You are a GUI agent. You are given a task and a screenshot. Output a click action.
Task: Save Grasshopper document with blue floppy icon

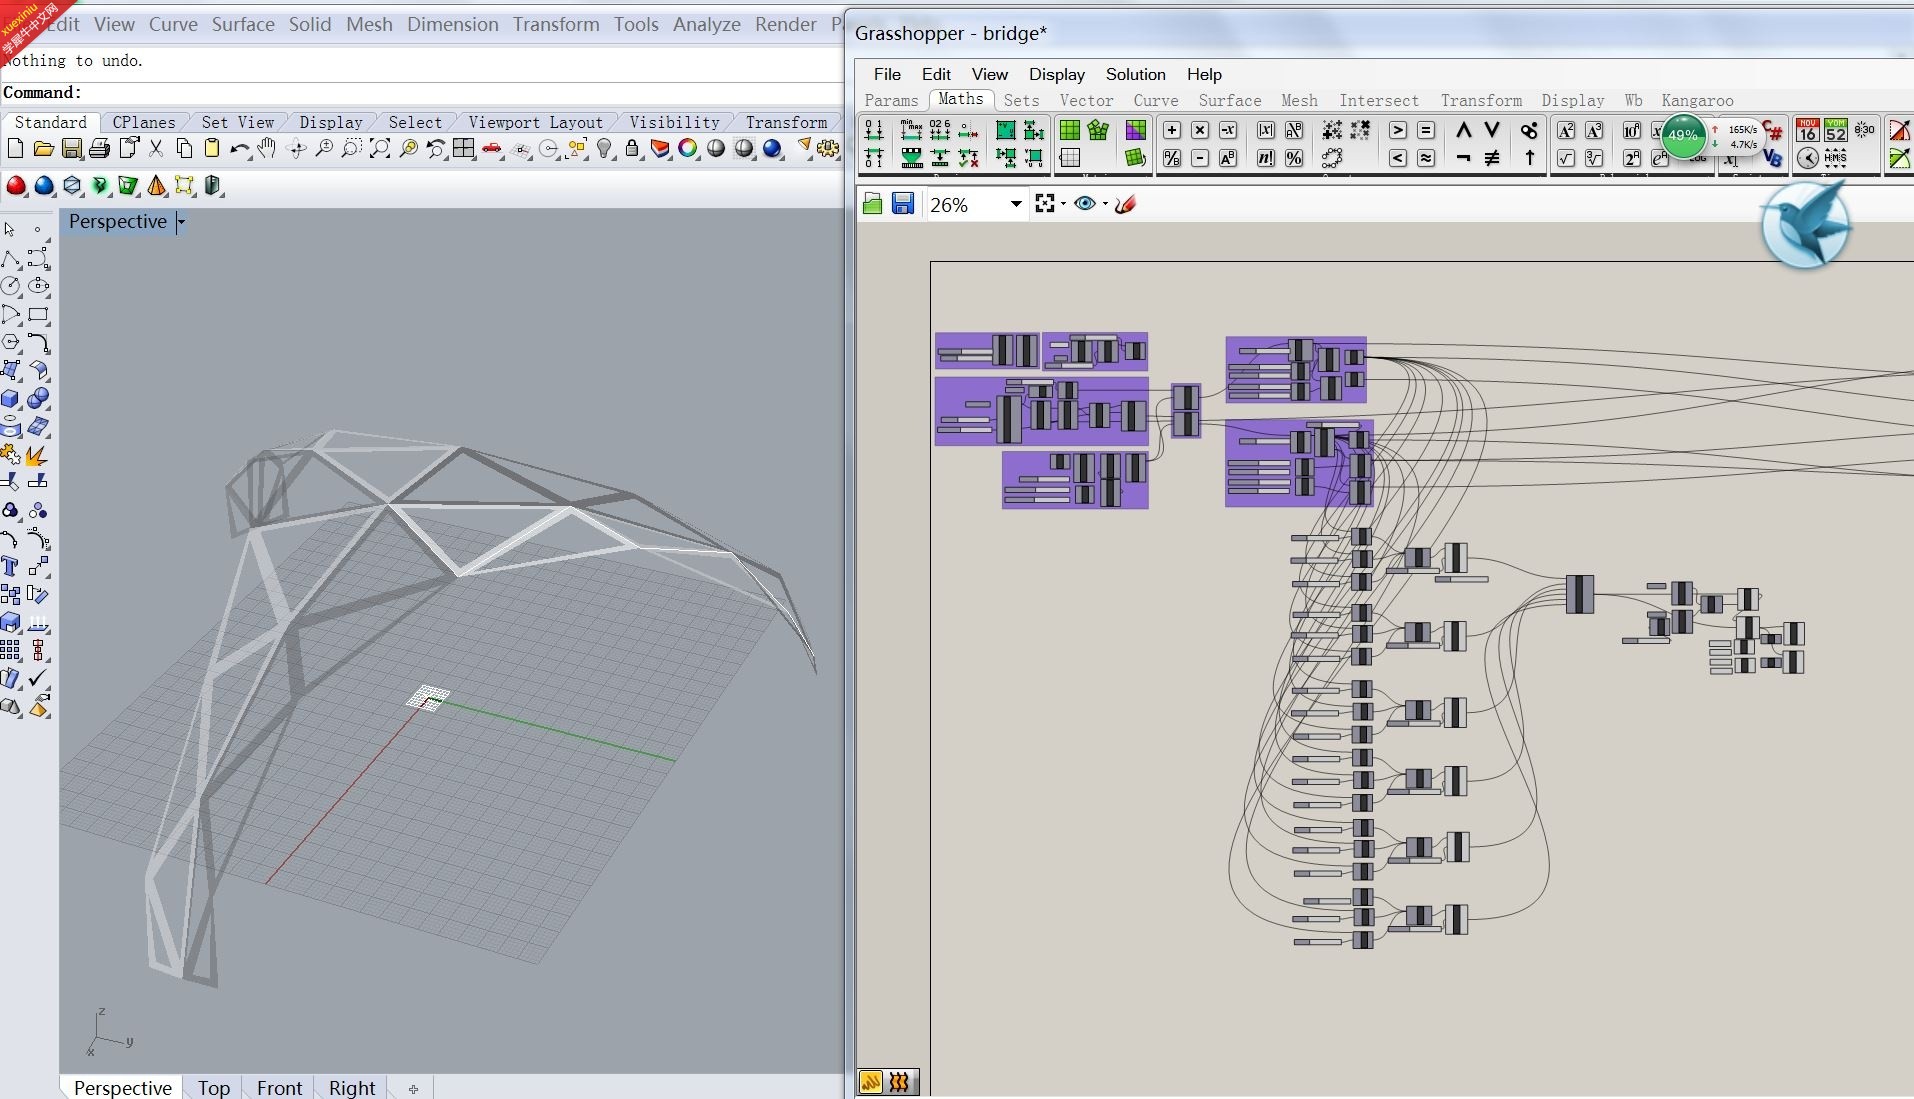tap(903, 204)
